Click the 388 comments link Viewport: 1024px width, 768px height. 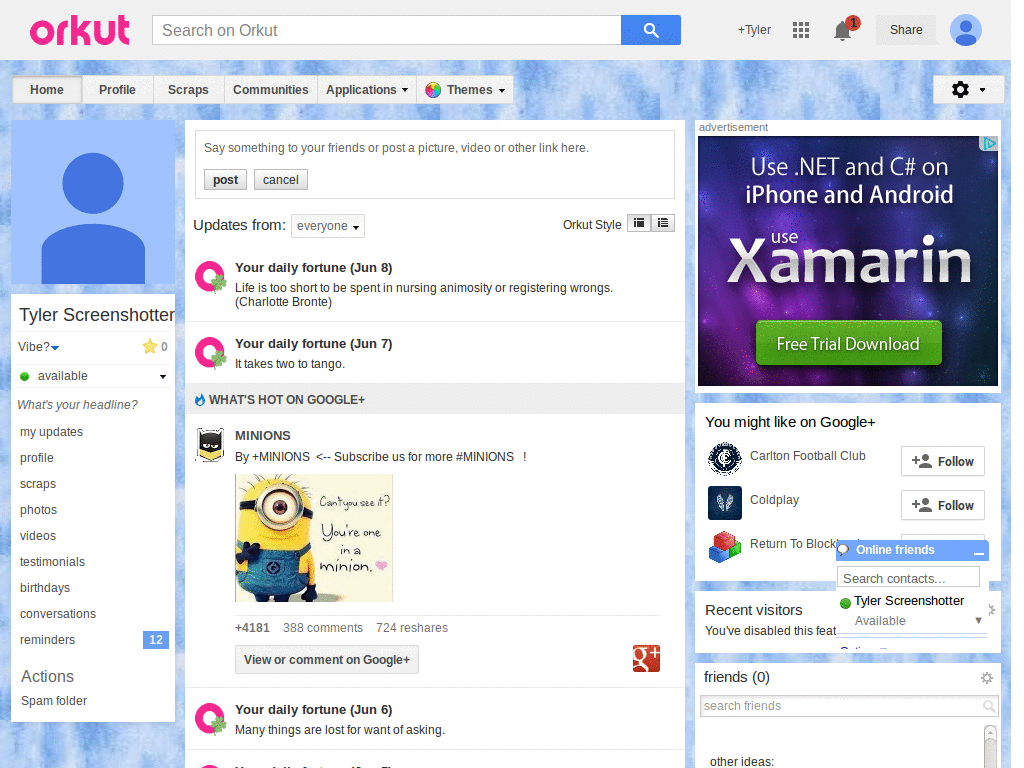click(x=323, y=628)
